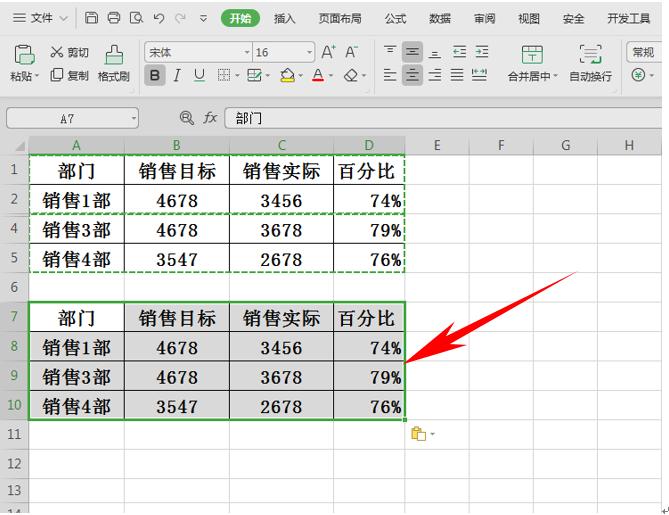The image size is (669, 515).
Task: Undo the last action
Action: pos(159,18)
